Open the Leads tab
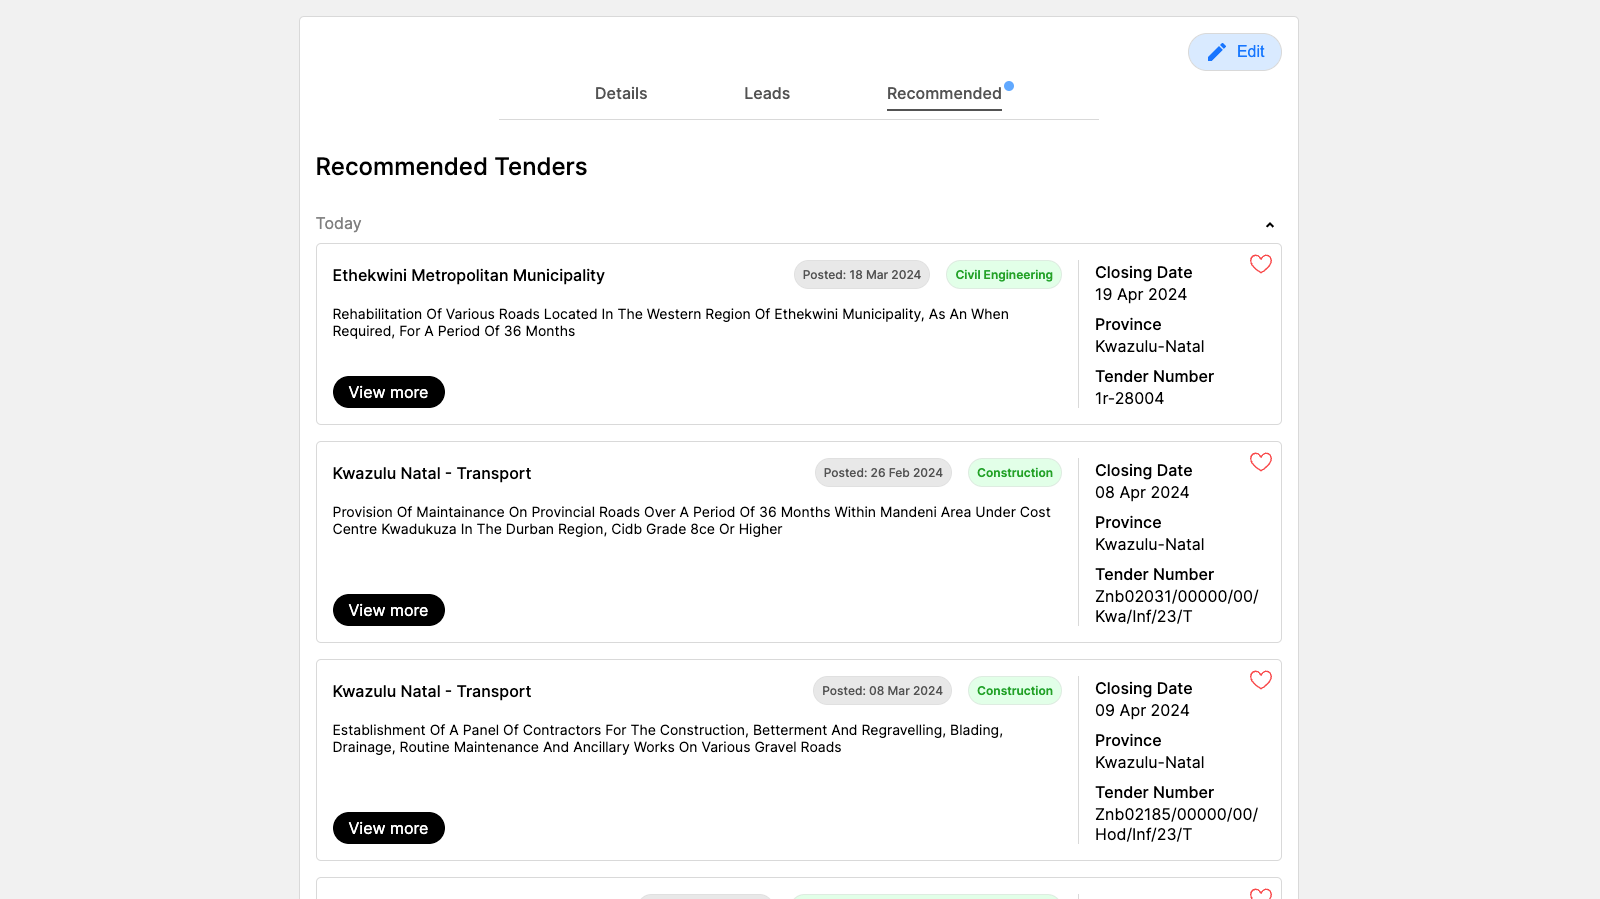 (x=767, y=93)
